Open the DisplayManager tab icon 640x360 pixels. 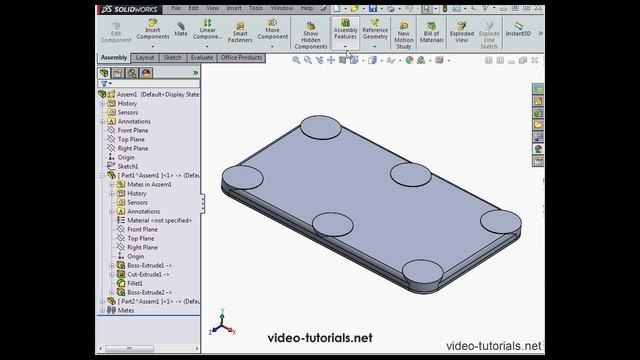pos(146,73)
